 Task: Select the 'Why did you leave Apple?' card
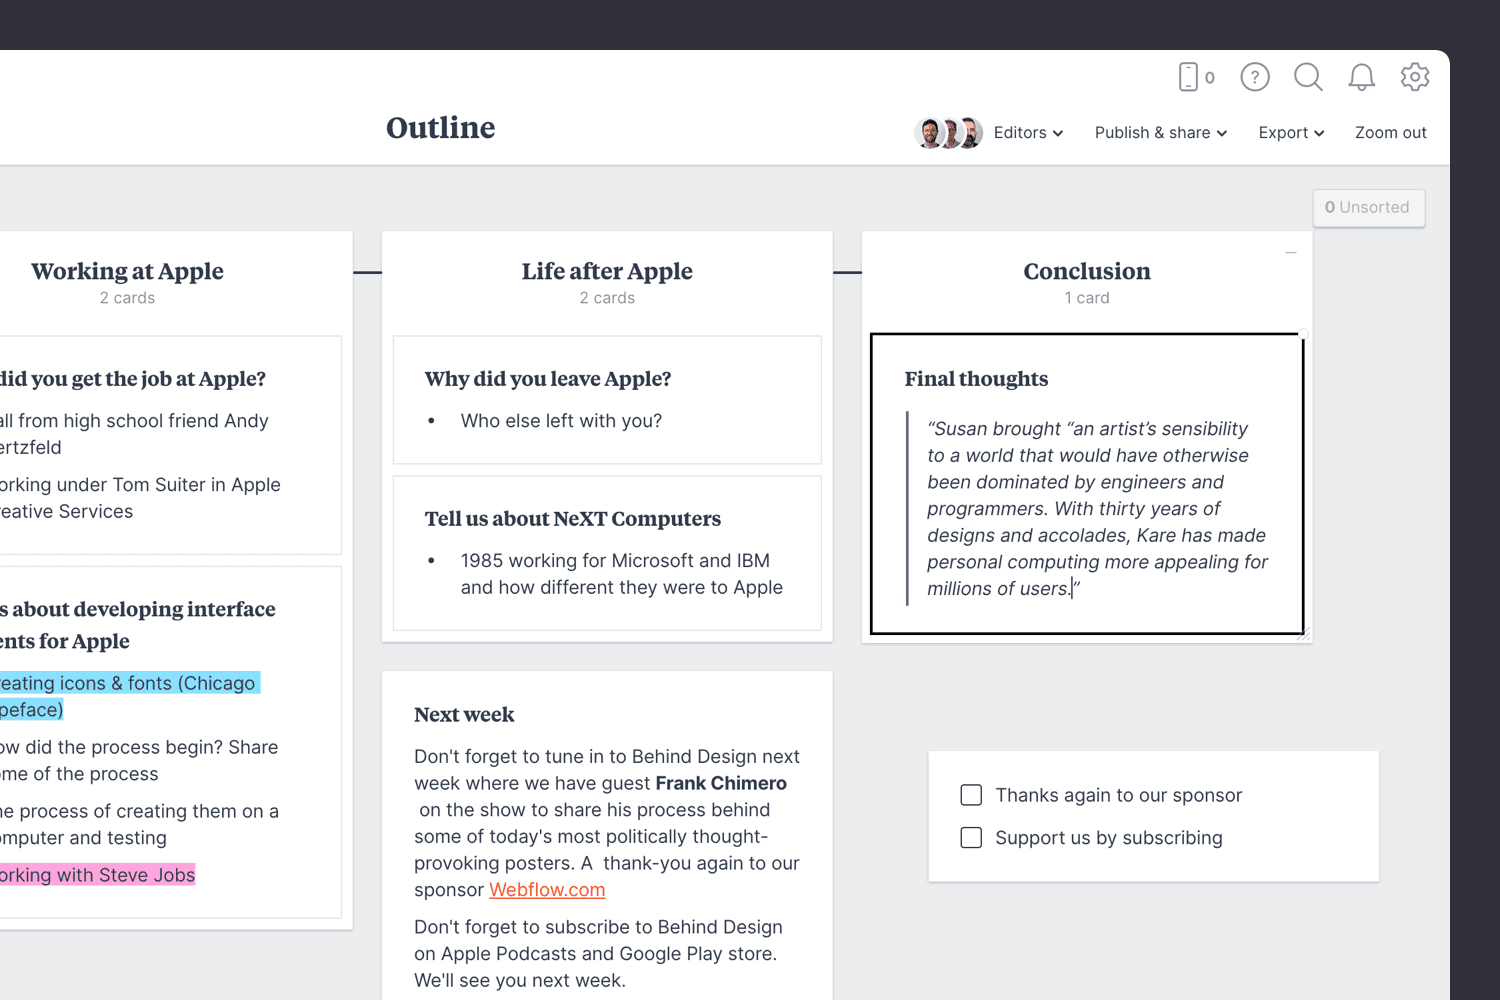(607, 399)
